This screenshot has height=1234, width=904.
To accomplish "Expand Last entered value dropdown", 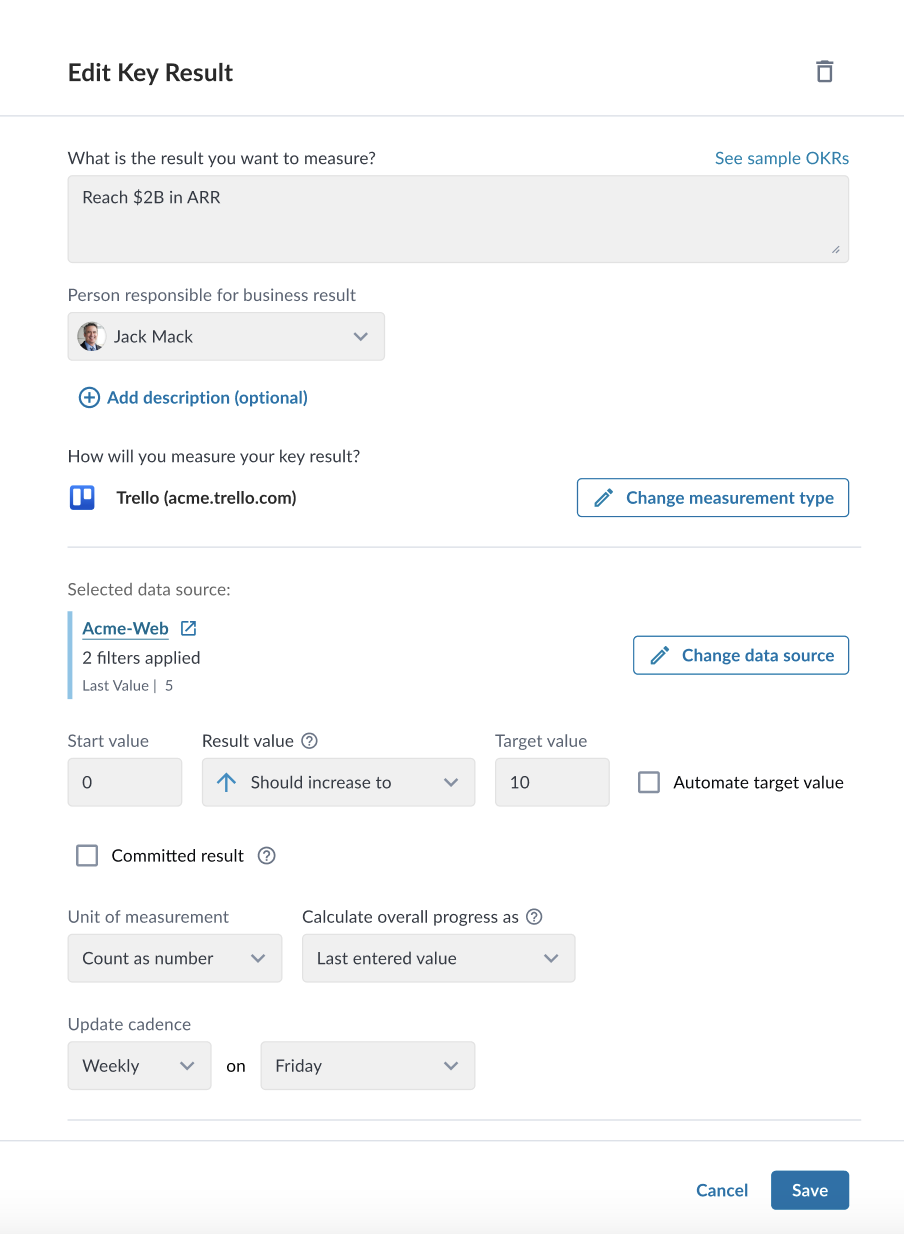I will coord(439,958).
